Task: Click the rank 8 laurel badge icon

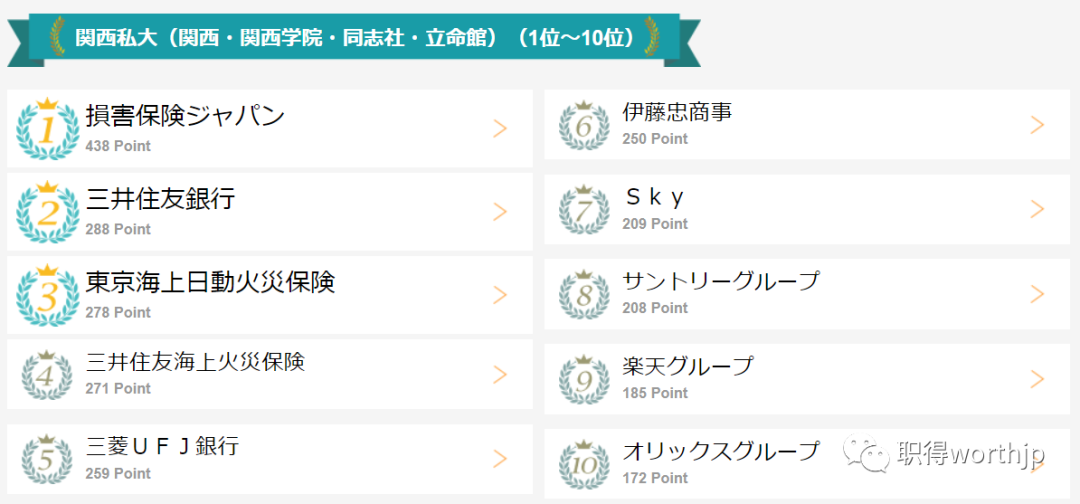Action: coord(584,294)
